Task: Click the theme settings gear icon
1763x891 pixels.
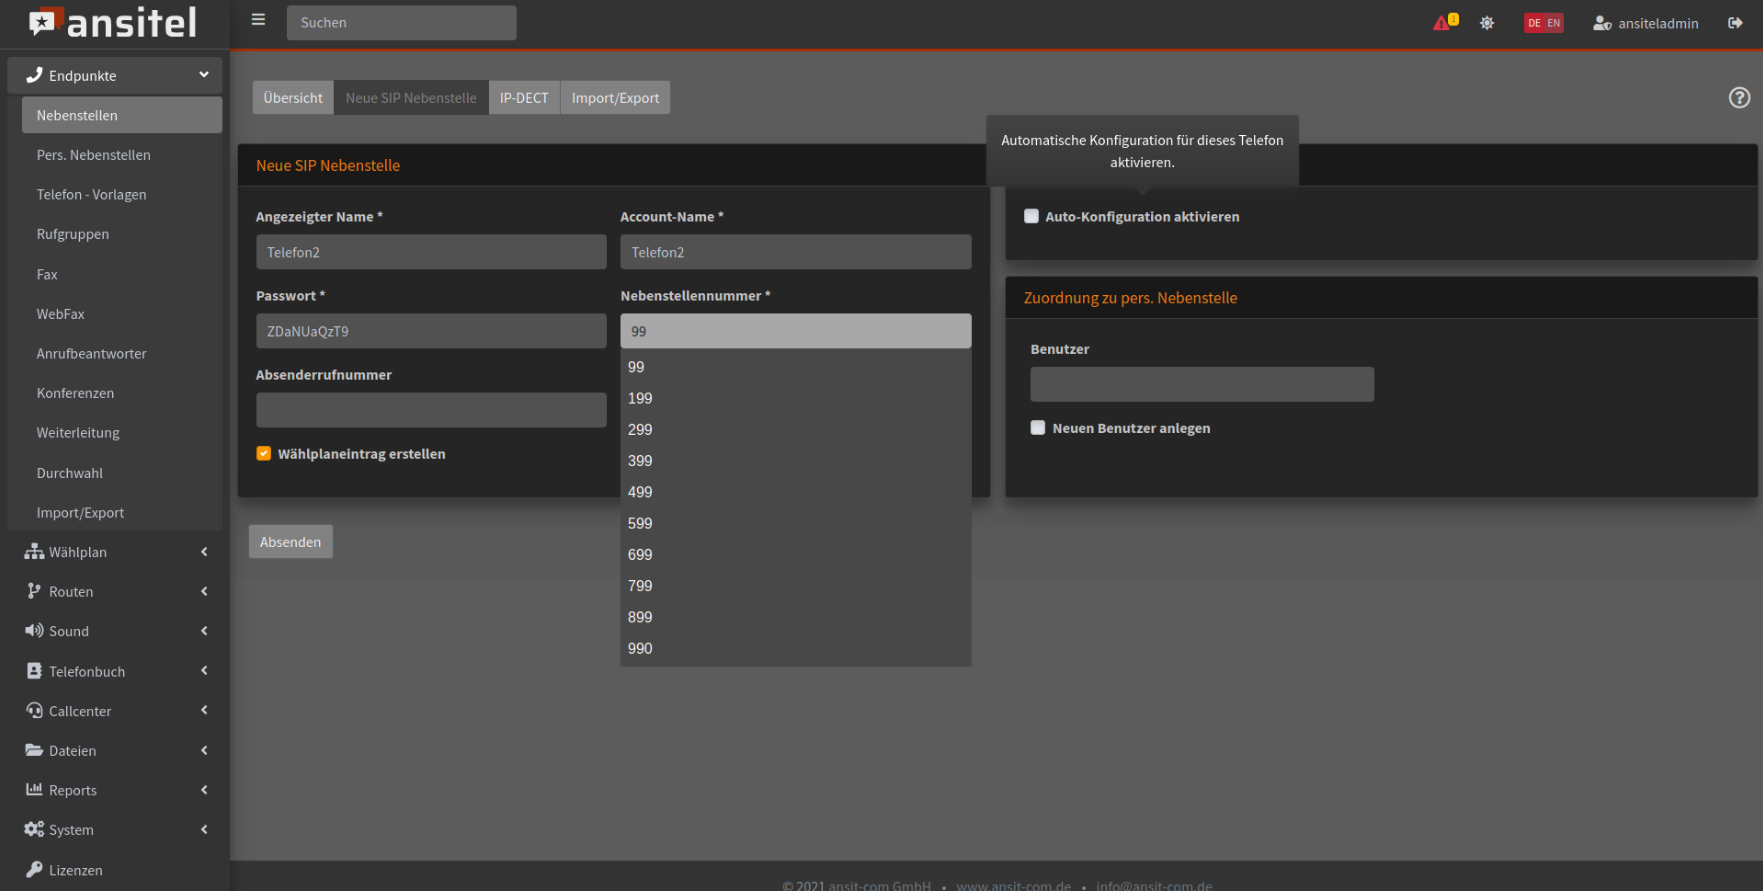Action: pos(1487,23)
